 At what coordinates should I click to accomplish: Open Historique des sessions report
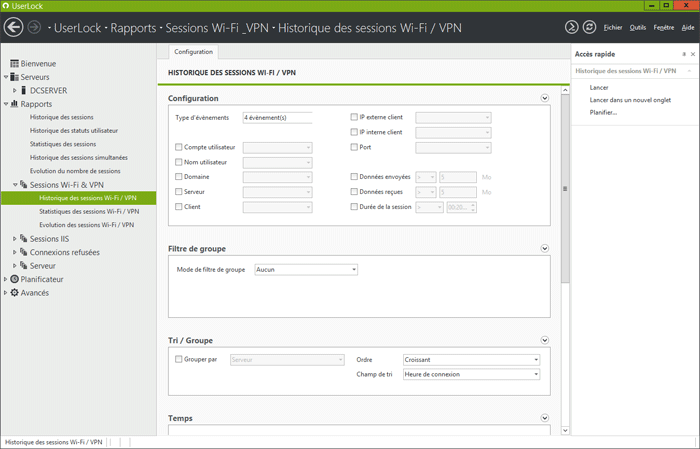click(x=62, y=117)
